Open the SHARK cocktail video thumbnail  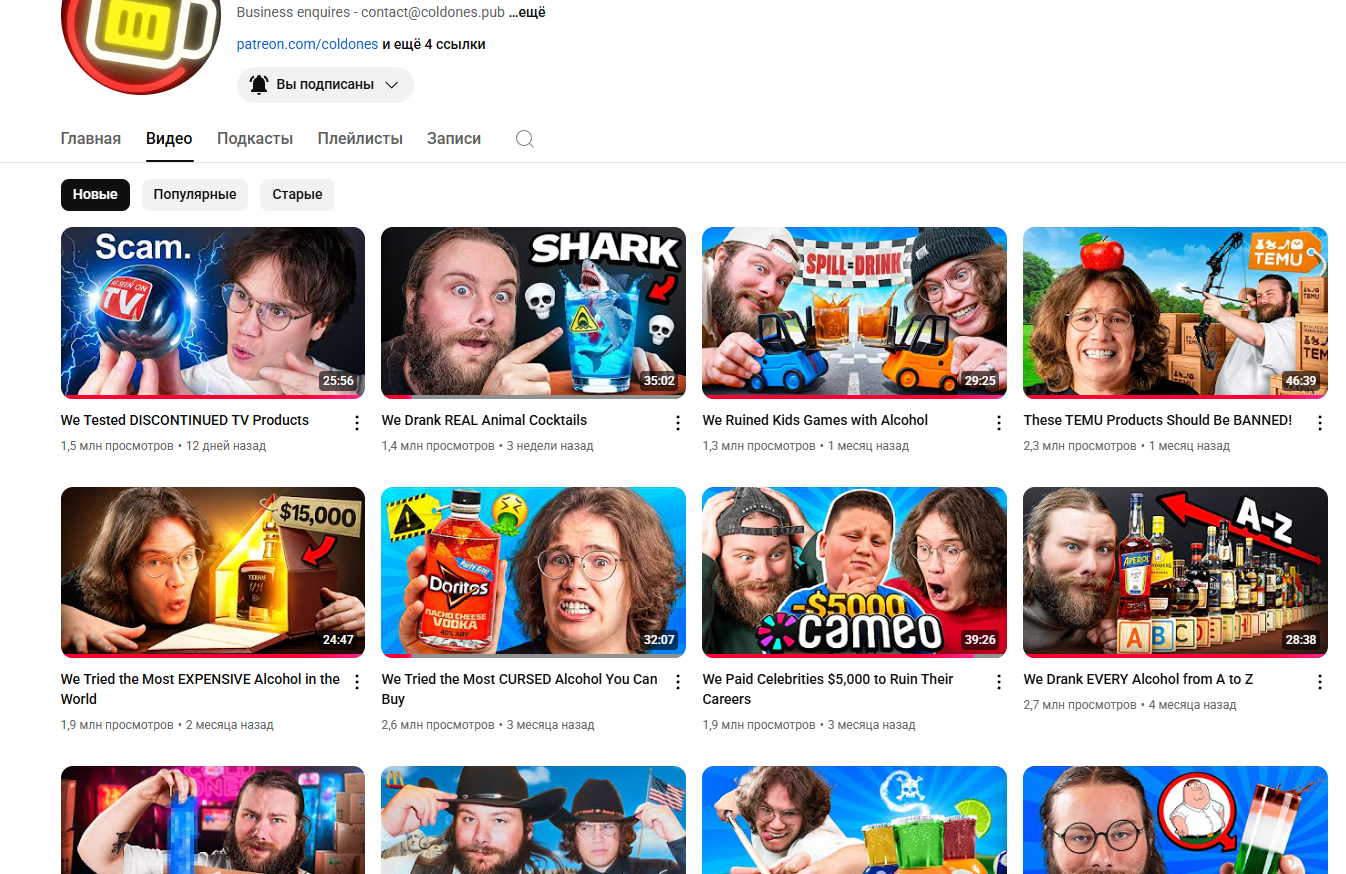pos(534,312)
